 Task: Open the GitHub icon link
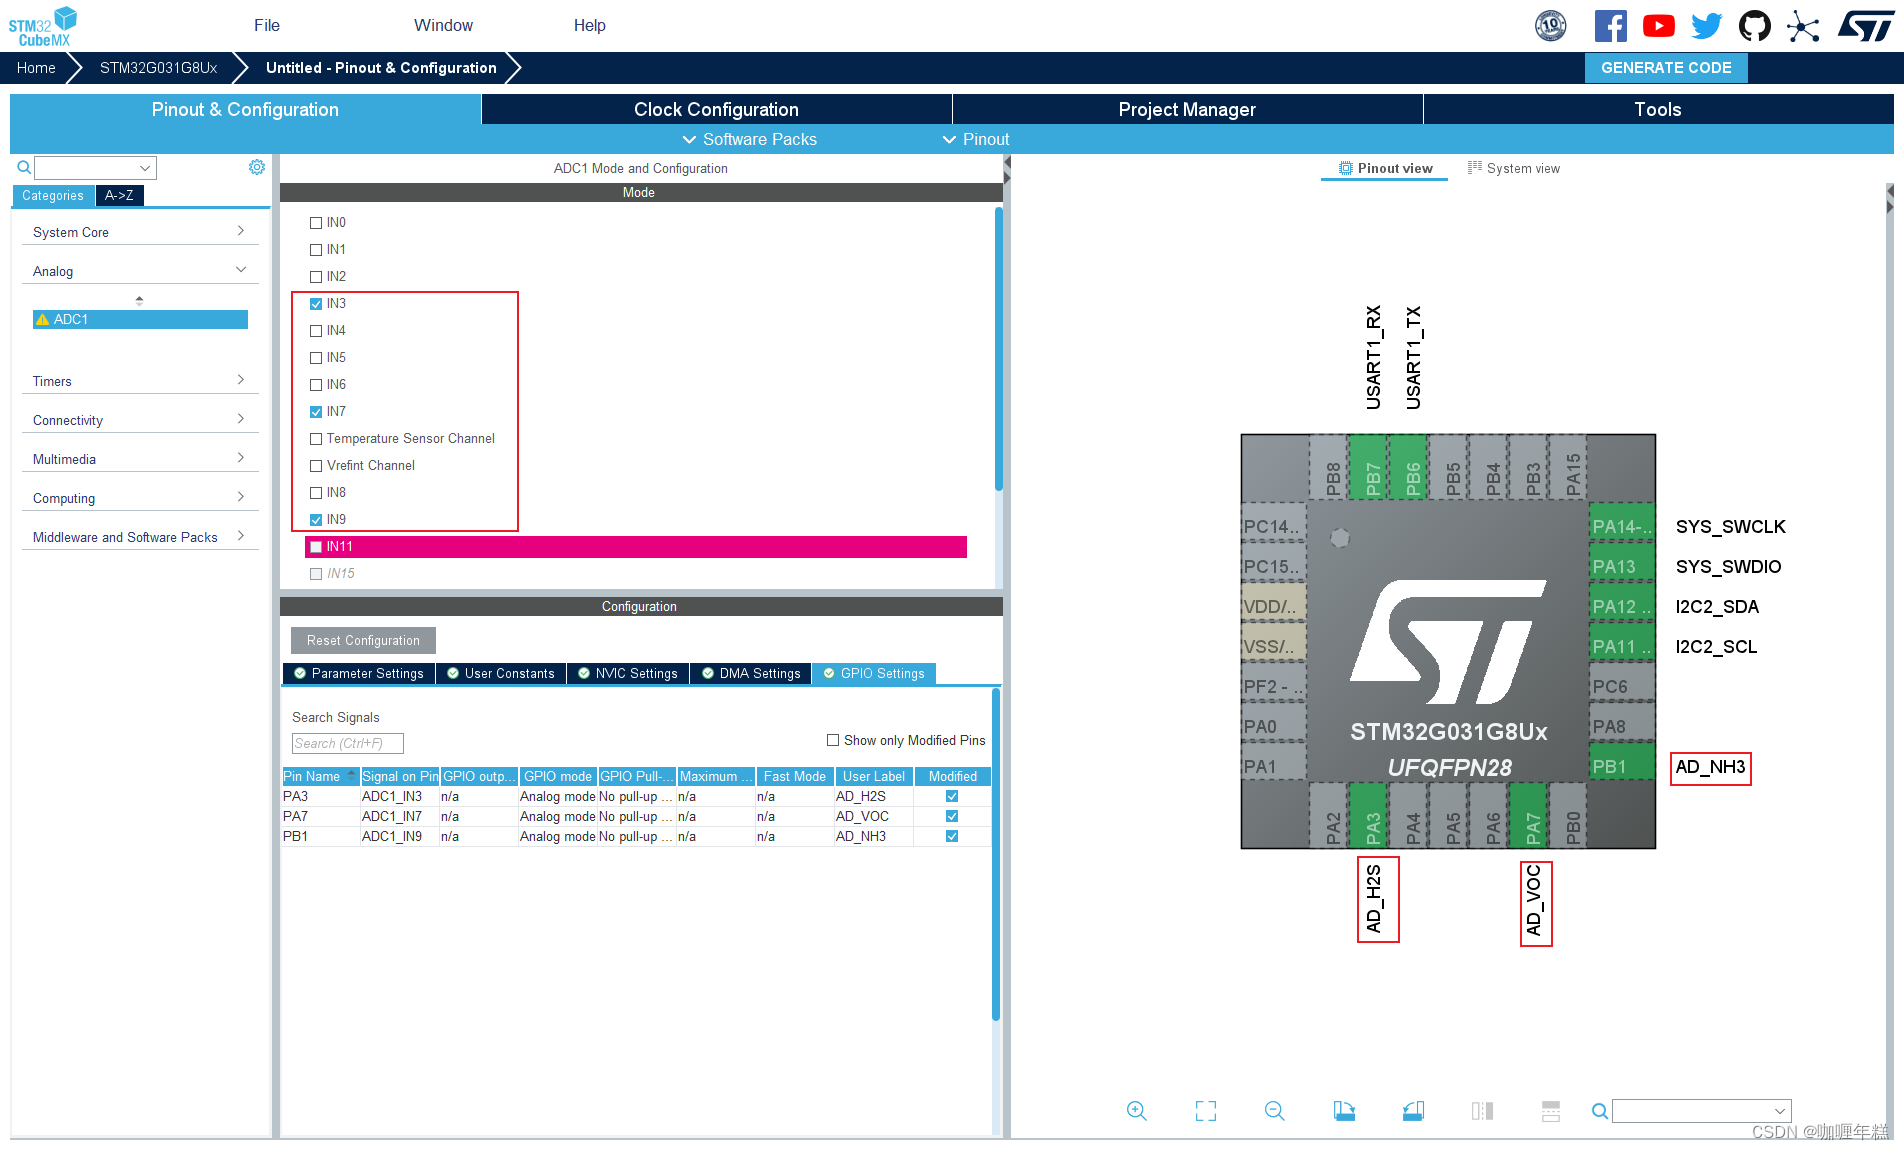(1754, 26)
